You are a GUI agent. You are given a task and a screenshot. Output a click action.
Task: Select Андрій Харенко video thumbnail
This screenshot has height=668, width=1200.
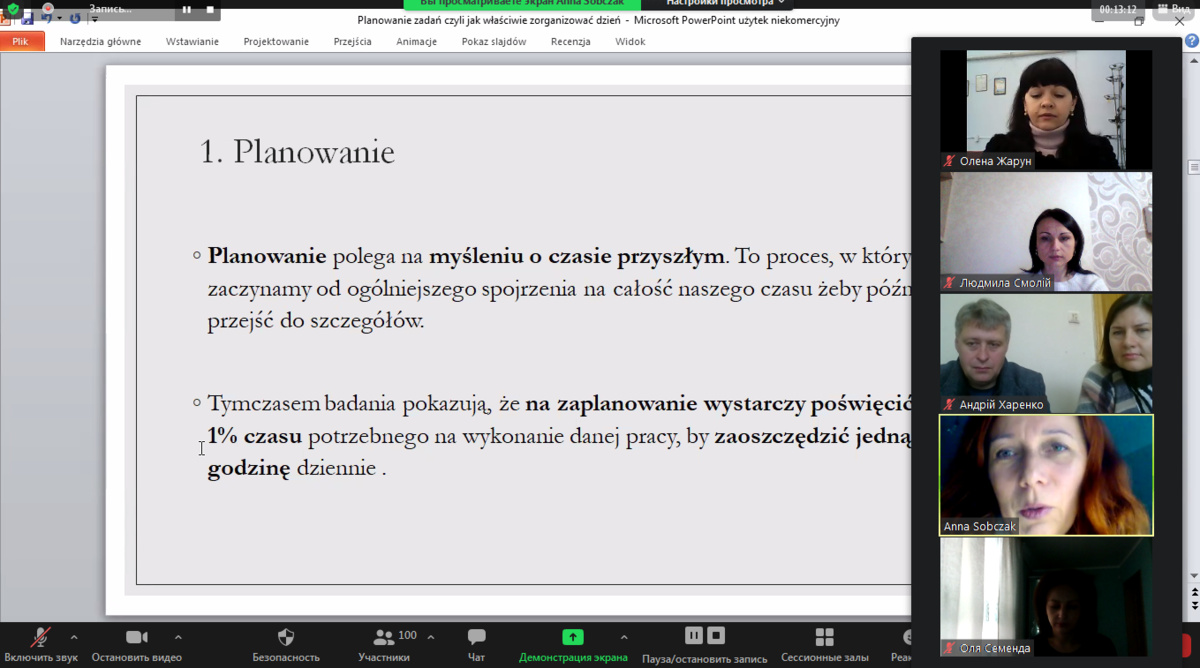(1046, 353)
